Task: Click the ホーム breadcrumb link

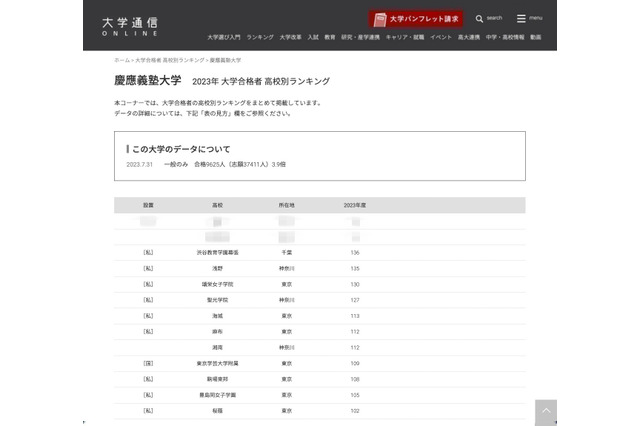Action: point(122,60)
